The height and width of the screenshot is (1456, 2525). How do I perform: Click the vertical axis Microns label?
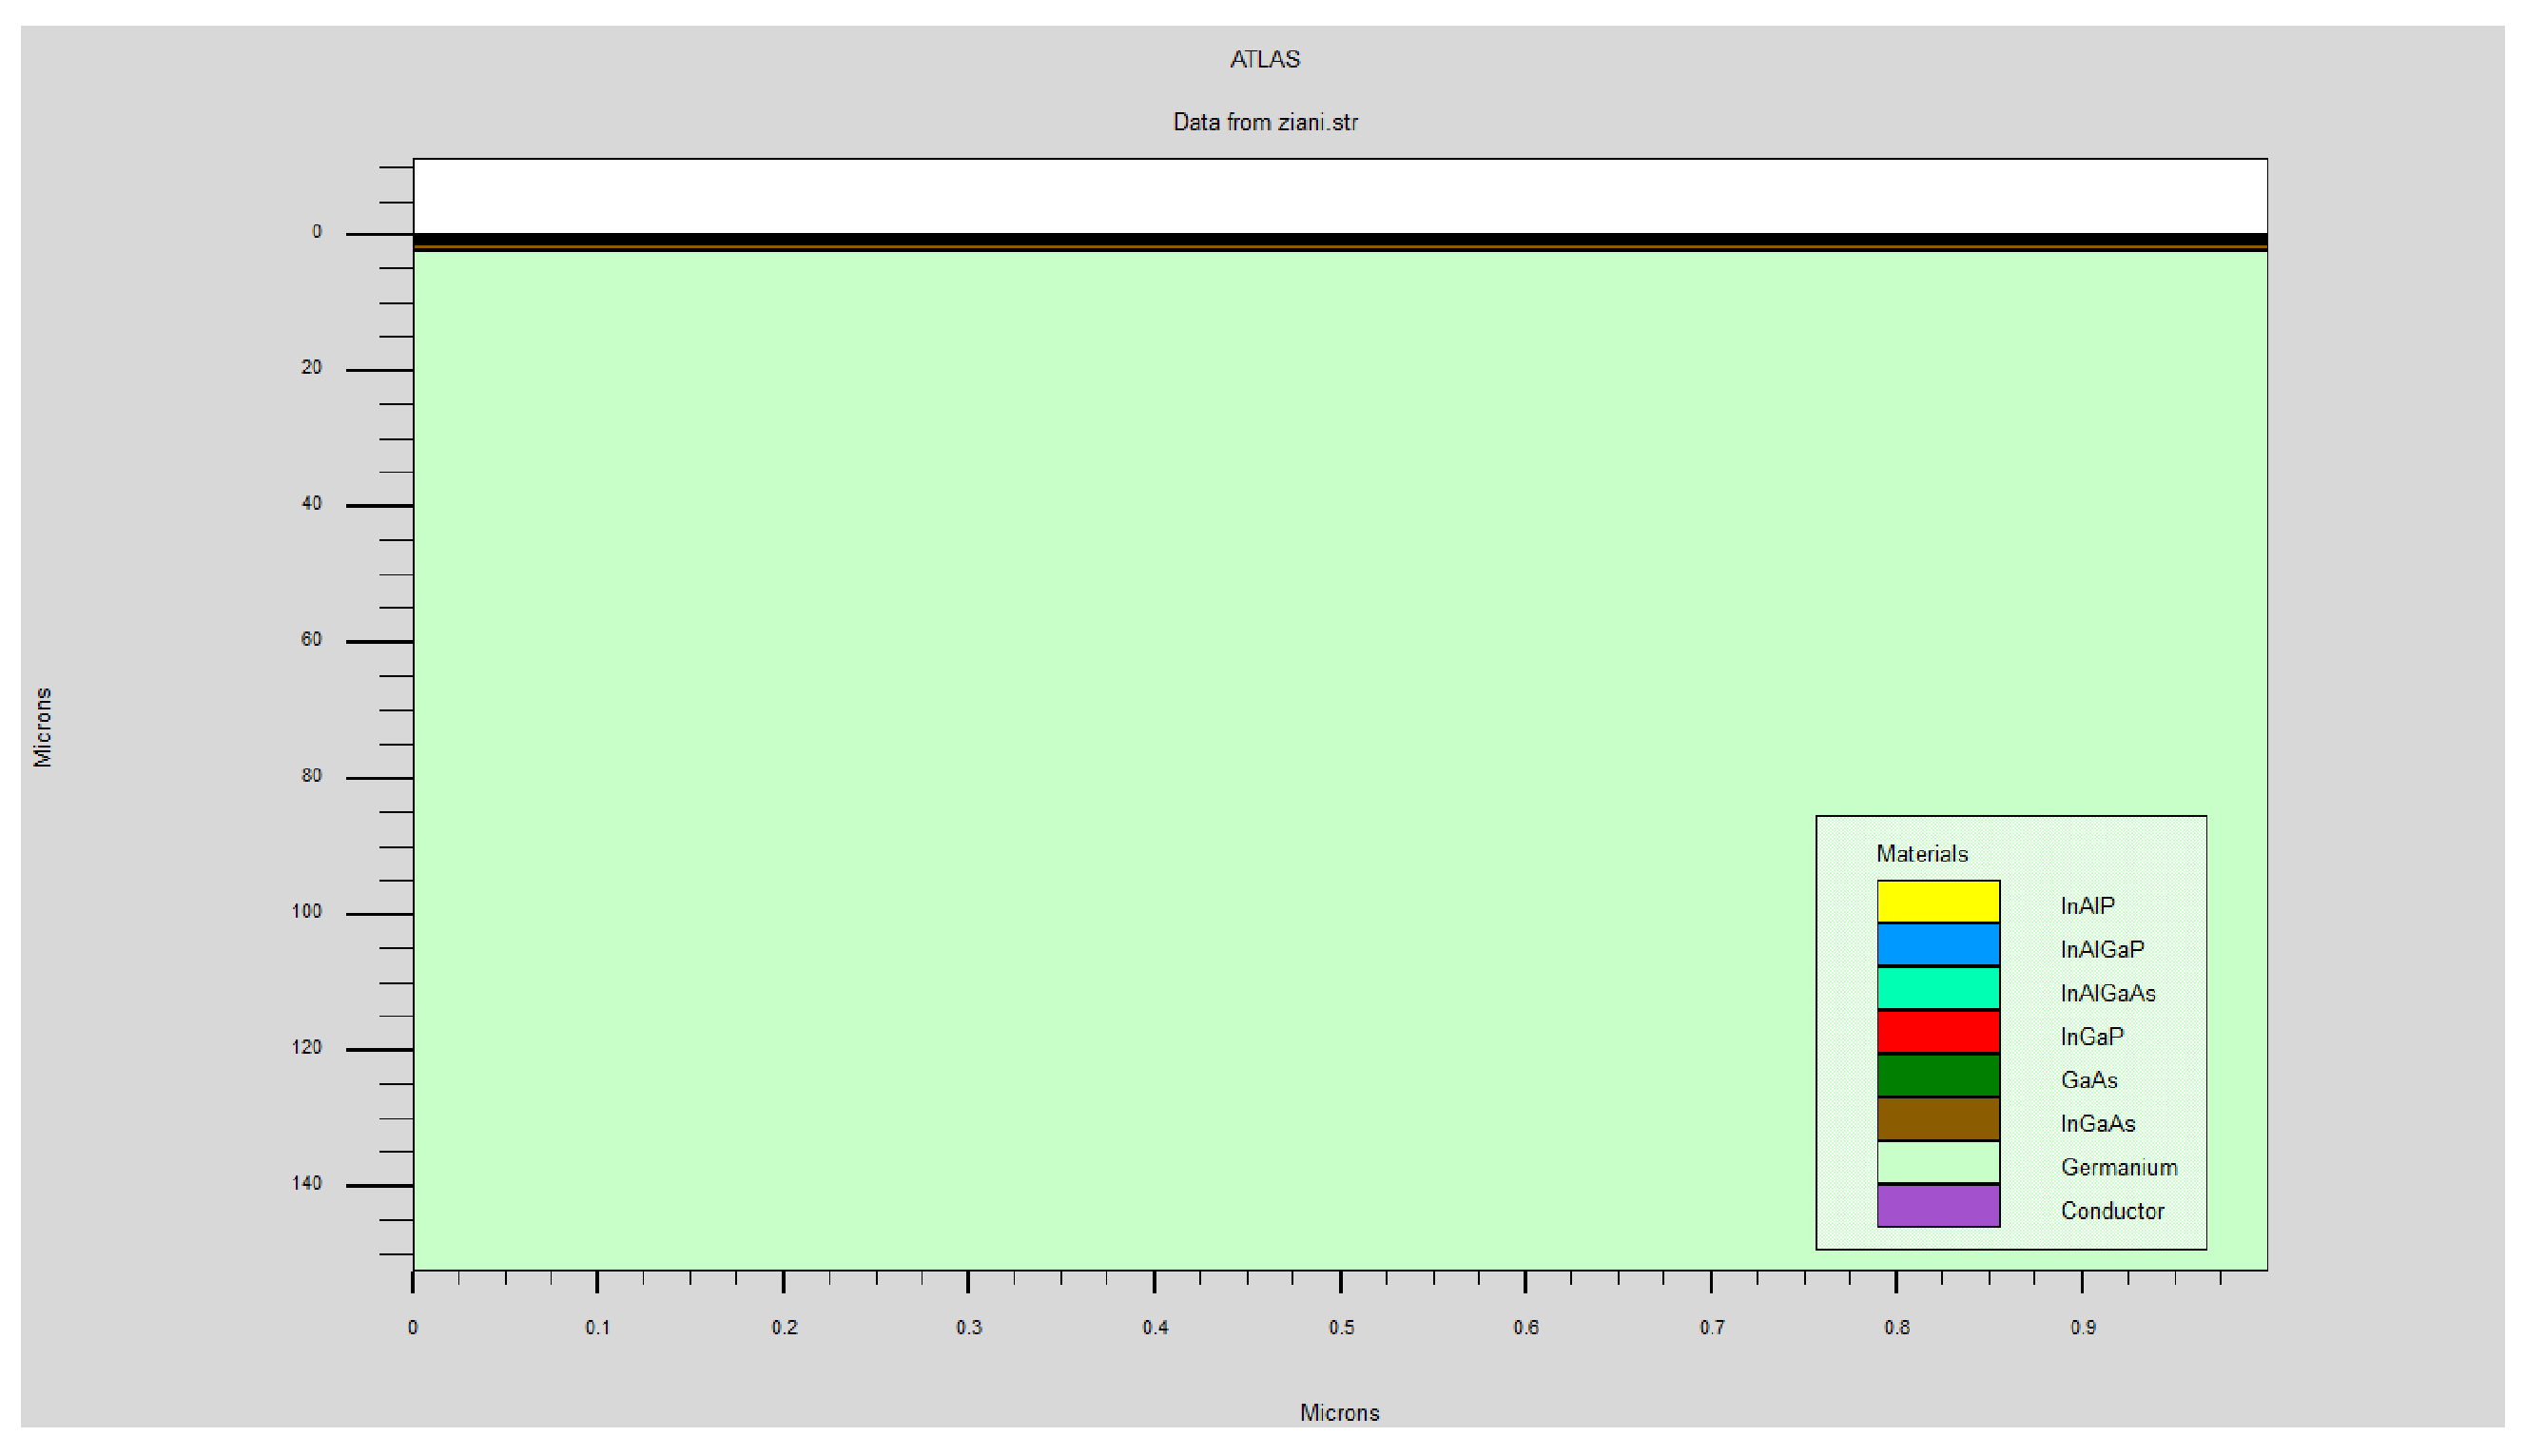[x=43, y=727]
